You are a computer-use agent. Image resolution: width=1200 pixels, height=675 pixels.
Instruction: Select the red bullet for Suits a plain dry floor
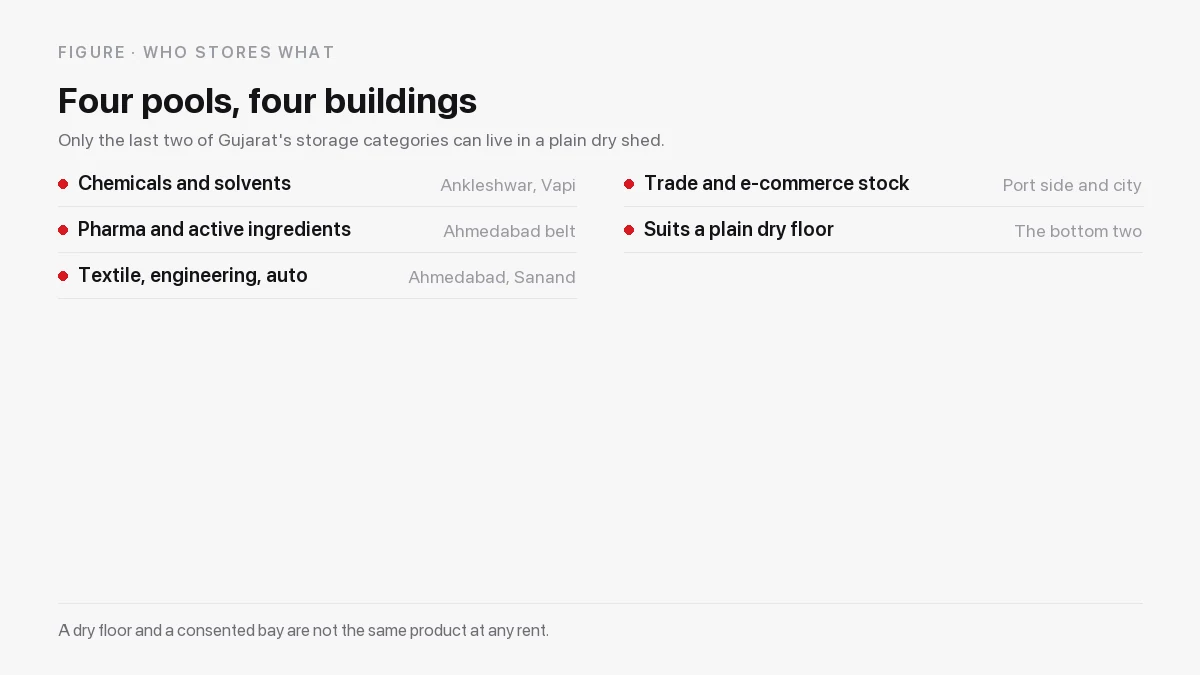pyautogui.click(x=629, y=230)
